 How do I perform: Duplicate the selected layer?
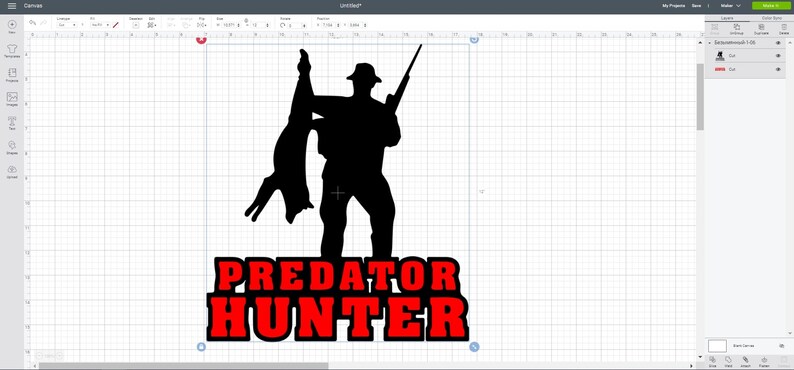[761, 29]
